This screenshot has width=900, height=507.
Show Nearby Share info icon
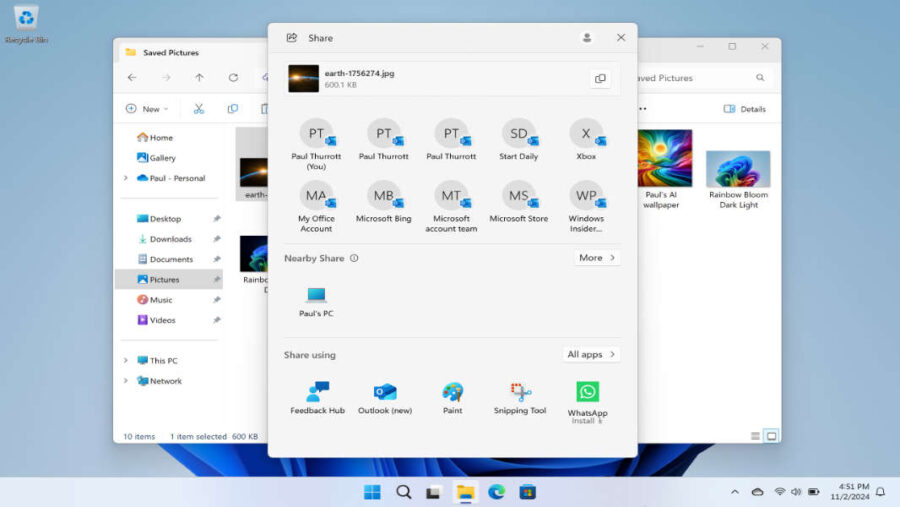tap(354, 258)
